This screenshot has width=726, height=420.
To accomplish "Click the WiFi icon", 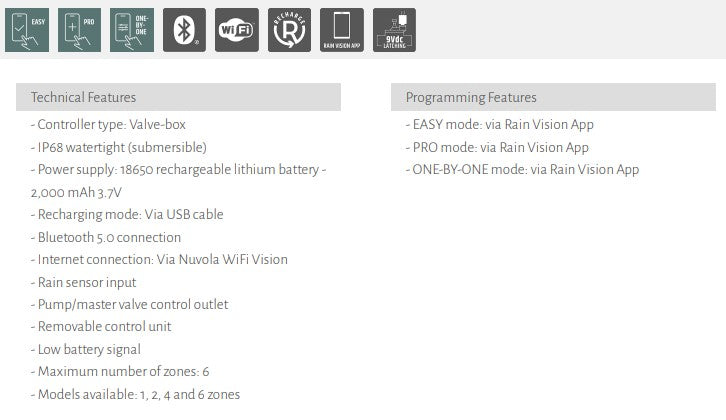I will (x=237, y=30).
